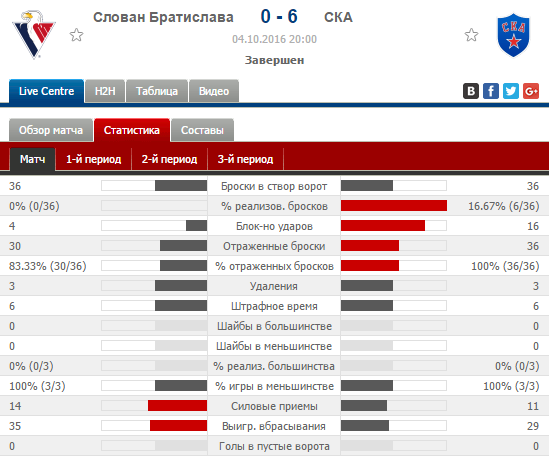Show statistics for 1-й период
Image resolution: width=549 pixels, height=458 pixels.
click(93, 159)
